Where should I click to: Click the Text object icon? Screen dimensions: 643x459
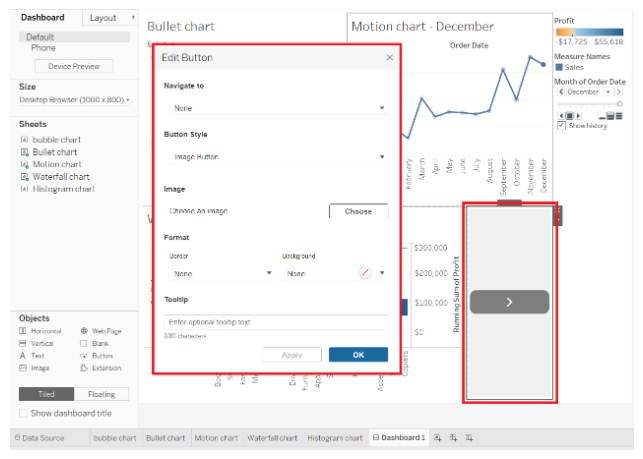click(x=24, y=355)
